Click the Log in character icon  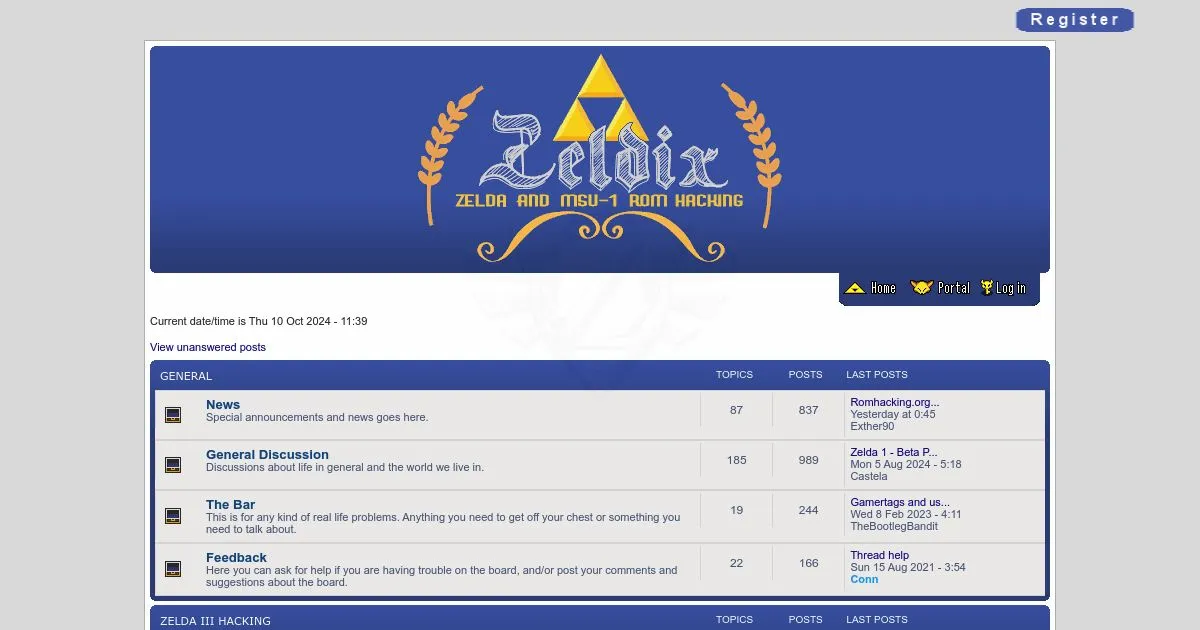(x=987, y=288)
